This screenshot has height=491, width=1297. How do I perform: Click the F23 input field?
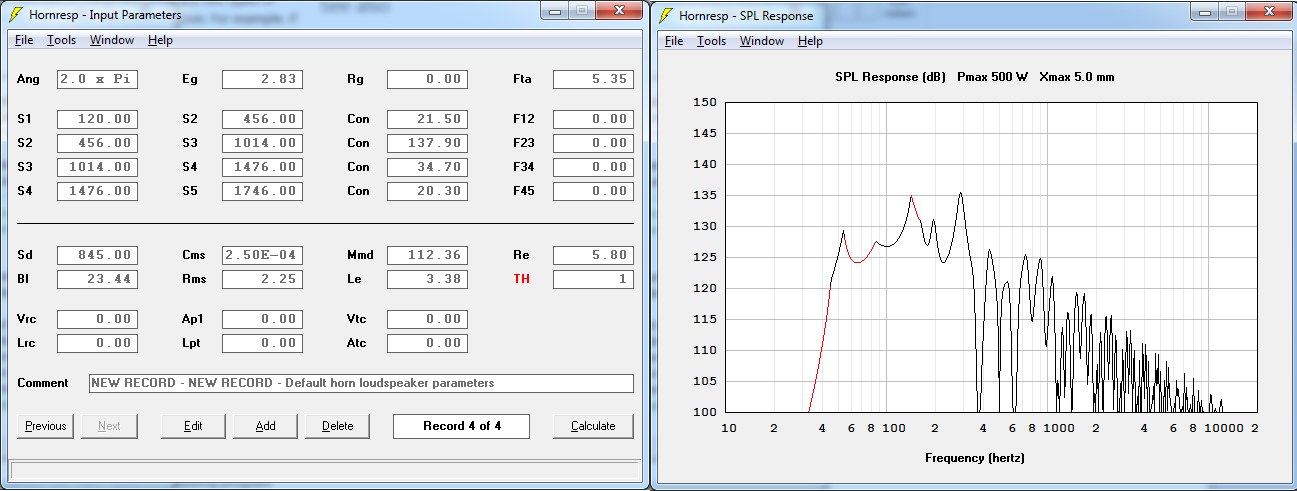(x=593, y=143)
